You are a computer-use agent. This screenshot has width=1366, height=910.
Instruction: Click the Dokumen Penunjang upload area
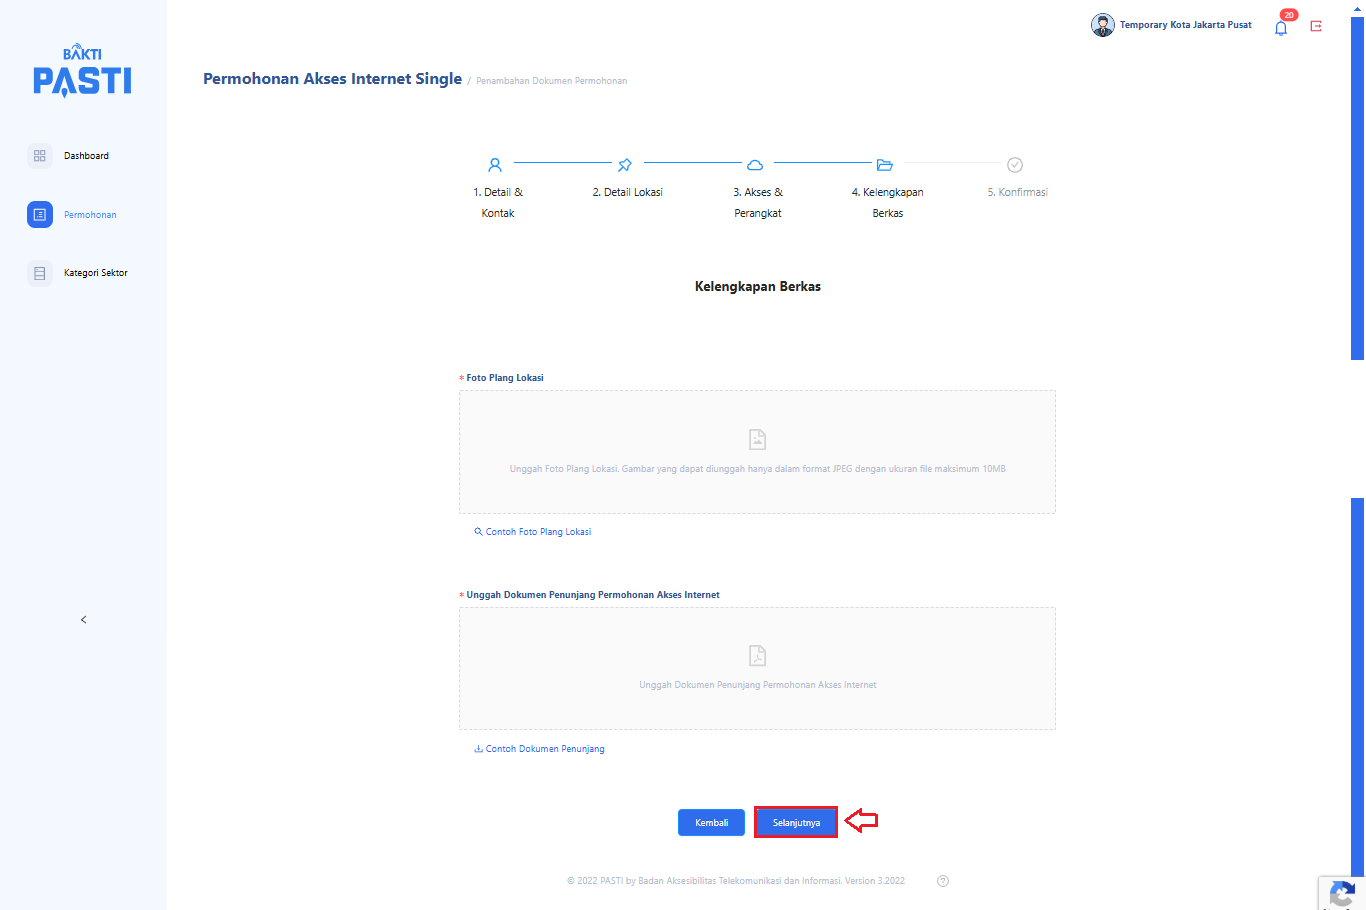point(757,668)
